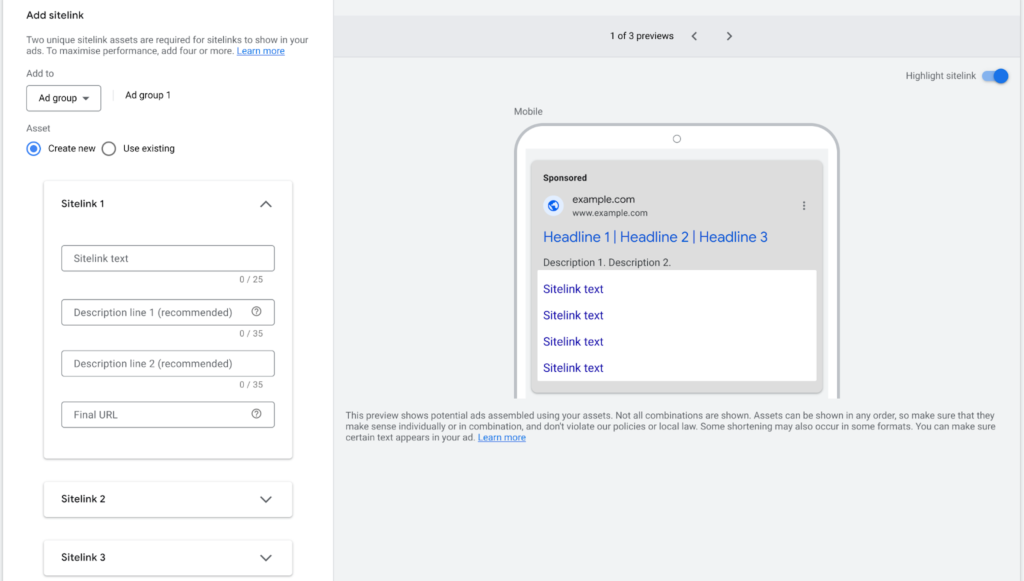The height and width of the screenshot is (581, 1024).
Task: Open Learn more link below the preview
Action: pos(502,437)
